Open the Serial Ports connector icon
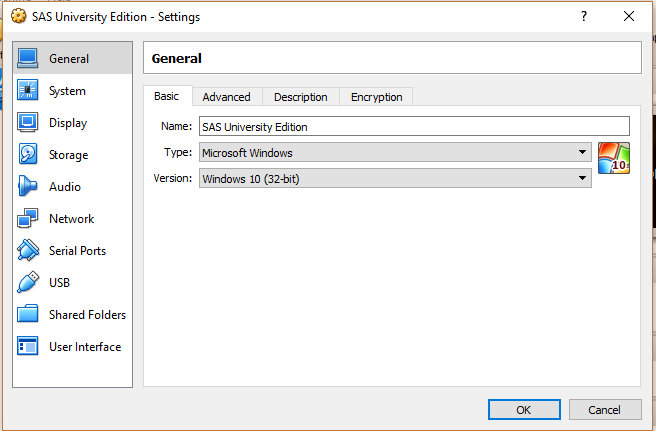Image resolution: width=656 pixels, height=431 pixels. [x=28, y=251]
